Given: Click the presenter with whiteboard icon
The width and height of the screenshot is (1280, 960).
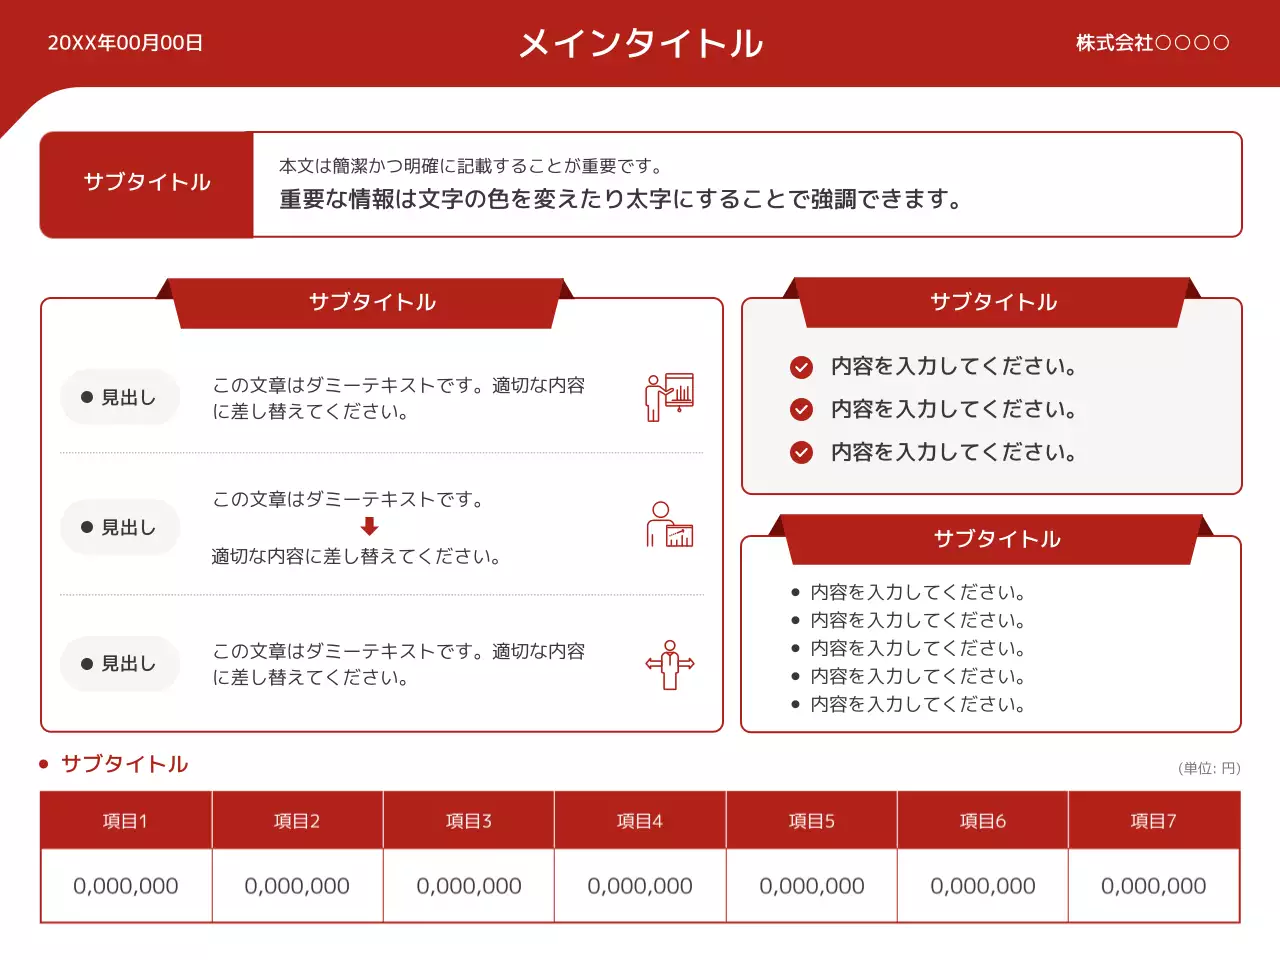Looking at the screenshot, I should [x=669, y=396].
